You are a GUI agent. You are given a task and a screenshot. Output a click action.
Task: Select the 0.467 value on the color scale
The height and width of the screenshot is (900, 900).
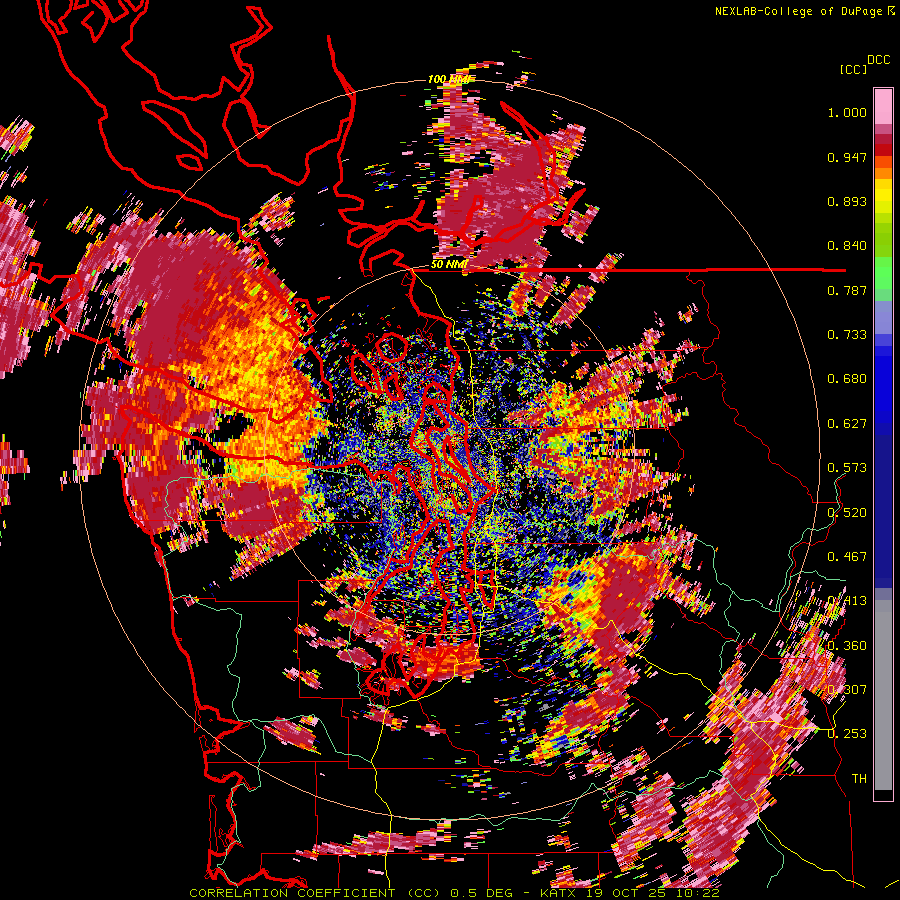coord(847,557)
